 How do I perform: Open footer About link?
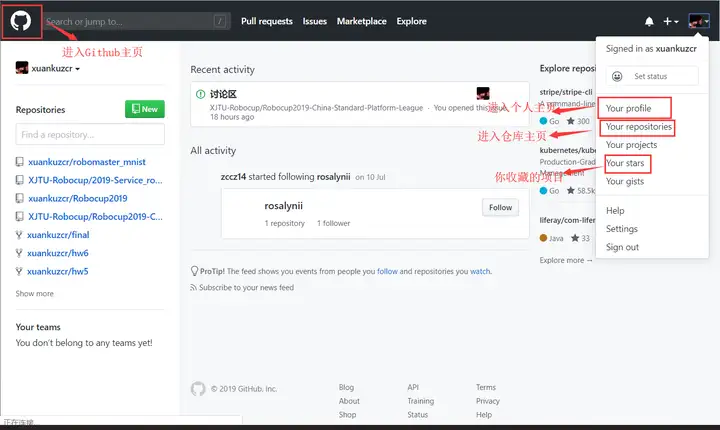click(349, 401)
